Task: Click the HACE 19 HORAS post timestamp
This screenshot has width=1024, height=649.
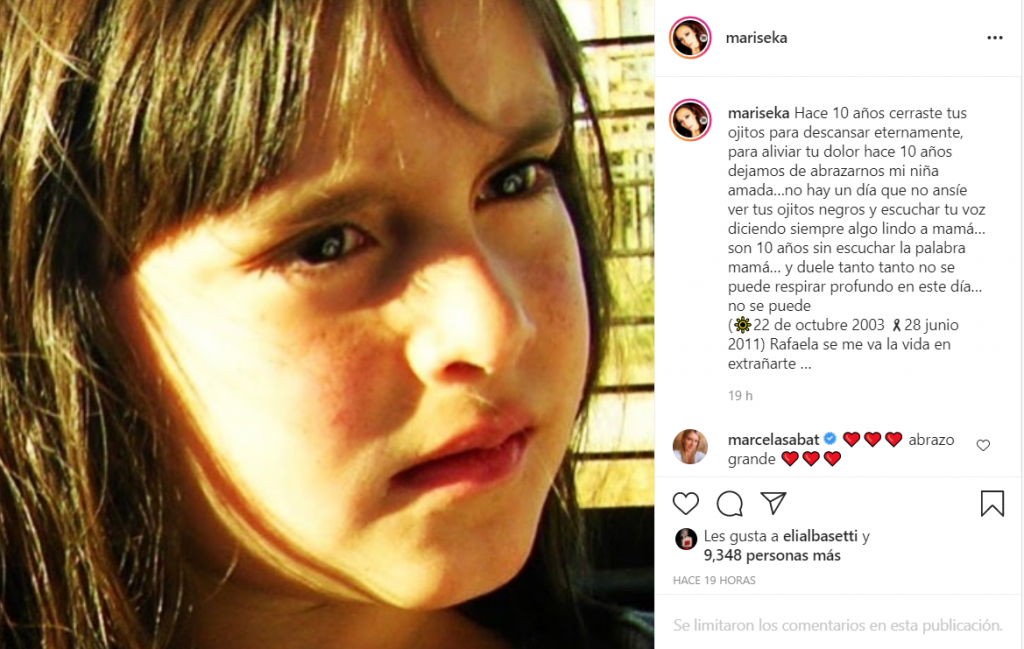Action: click(714, 580)
